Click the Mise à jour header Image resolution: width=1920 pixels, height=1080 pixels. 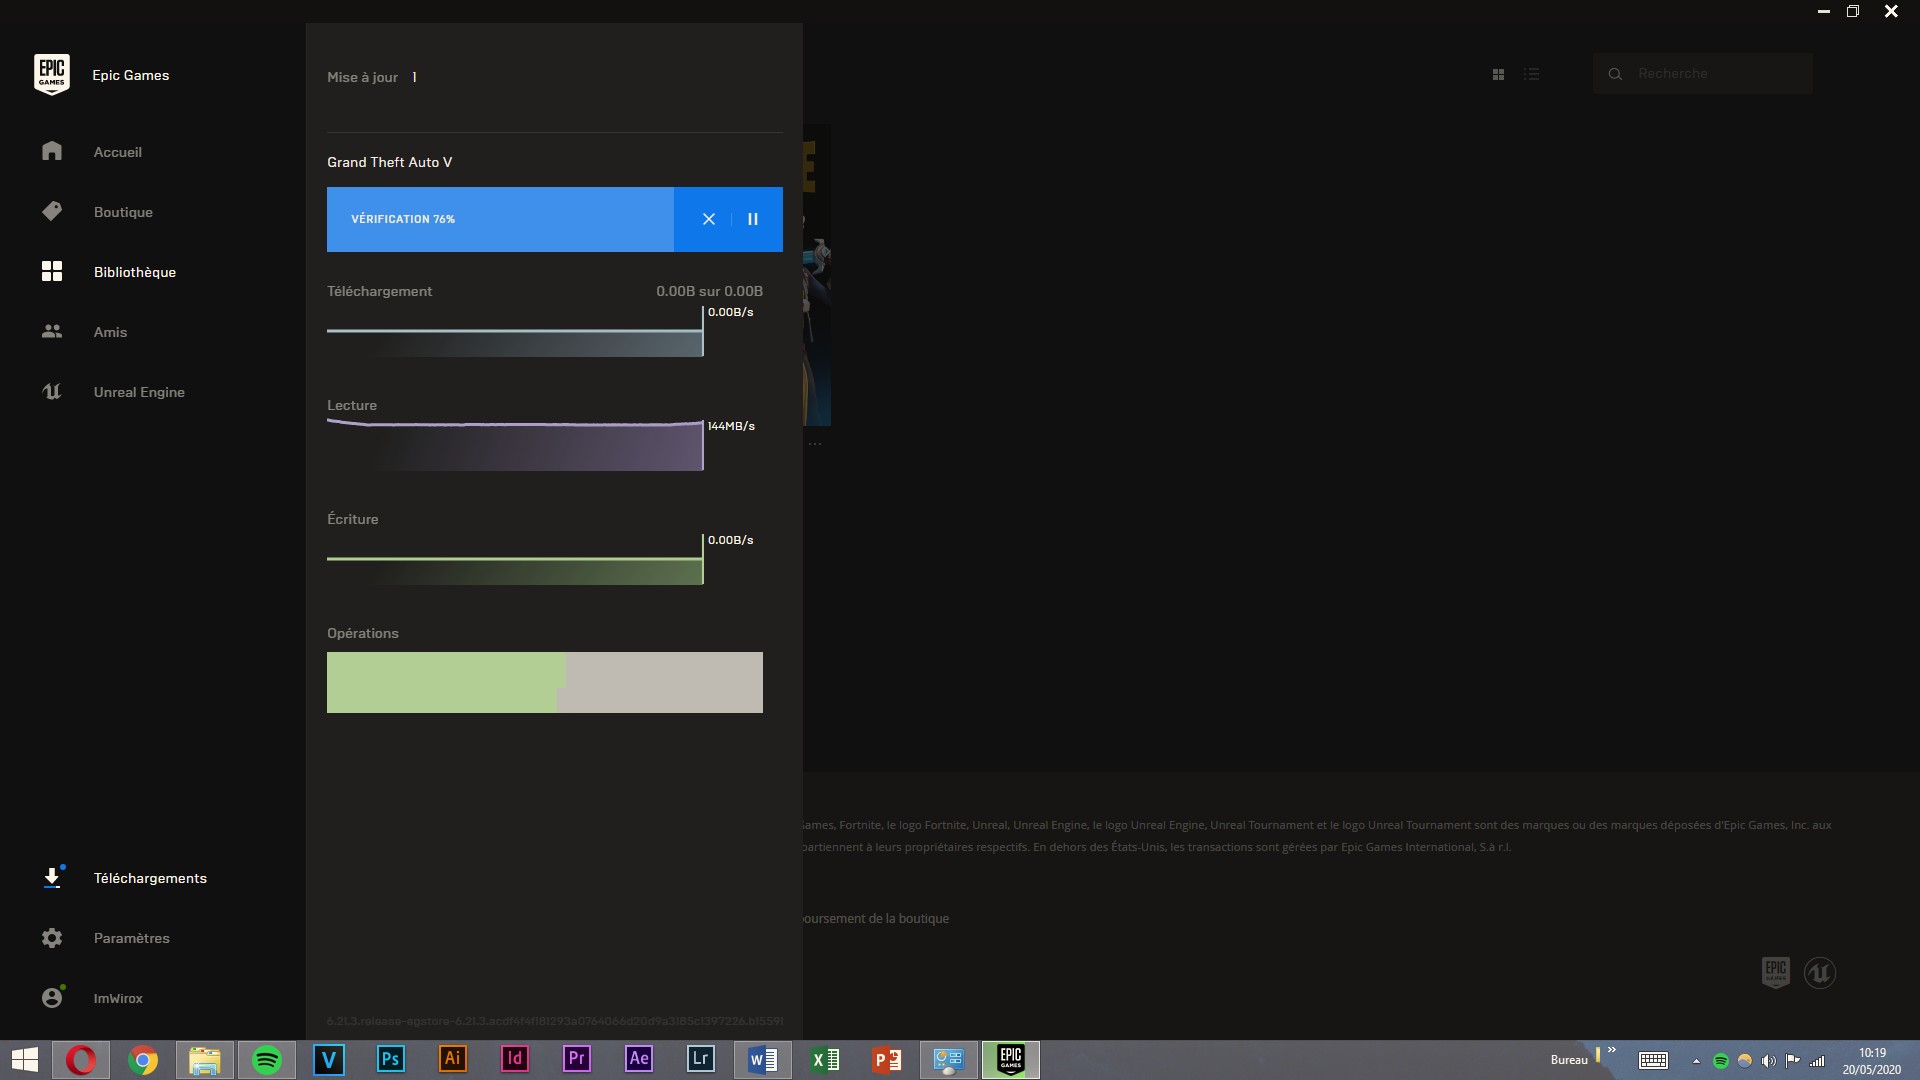pos(362,77)
